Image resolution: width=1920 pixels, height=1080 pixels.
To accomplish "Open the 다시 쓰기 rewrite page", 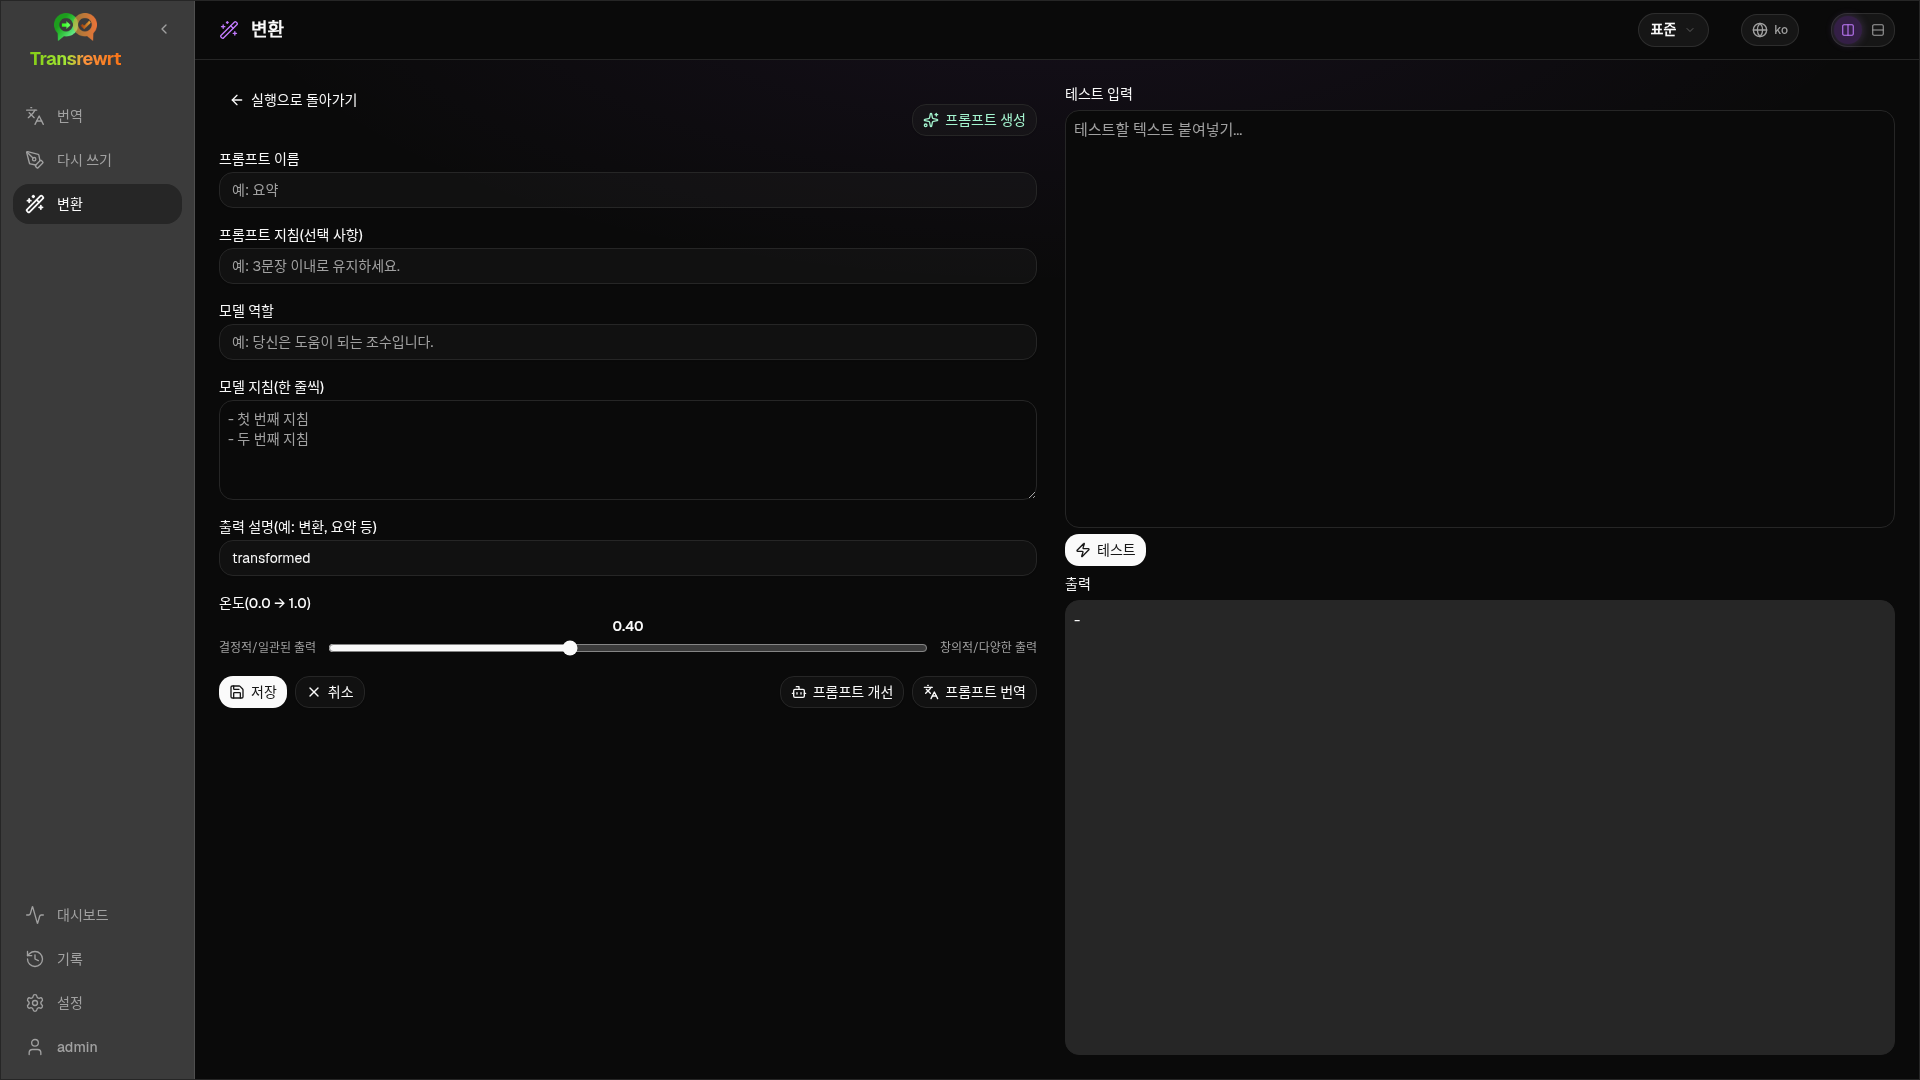I will [97, 160].
